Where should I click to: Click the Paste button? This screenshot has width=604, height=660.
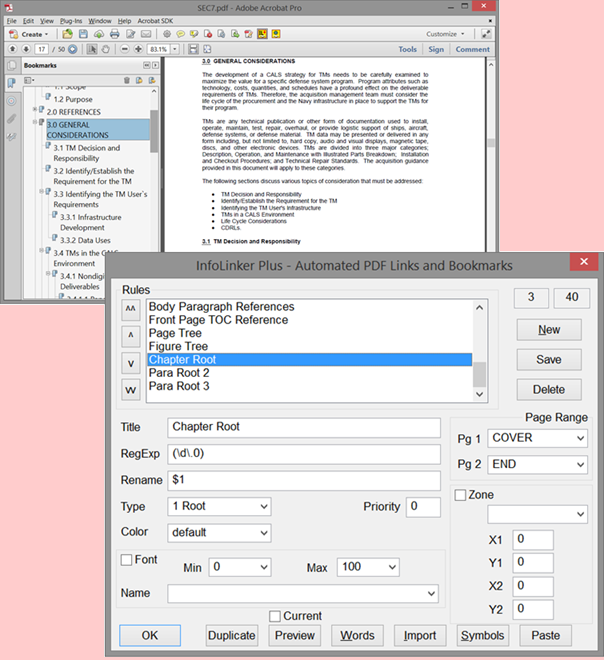pos(545,635)
